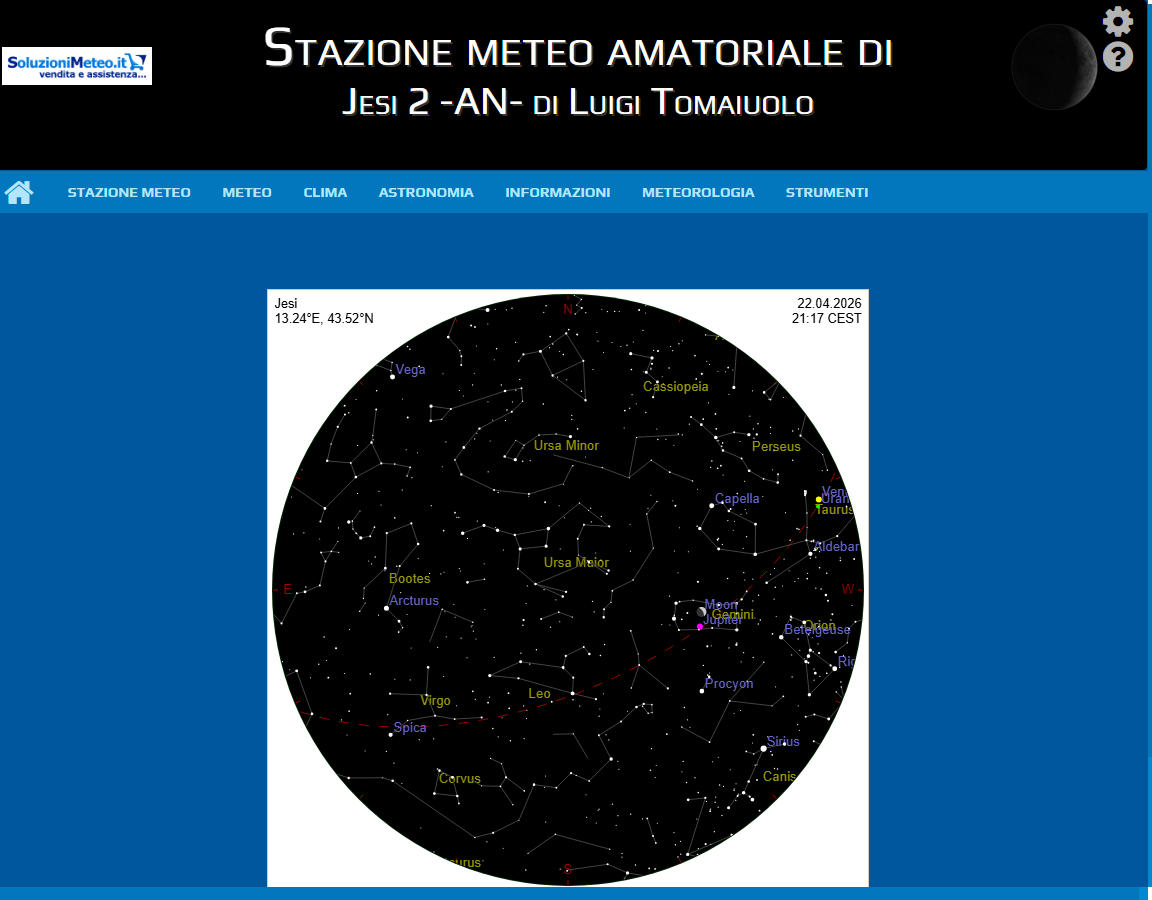The image size is (1152, 900).
Task: Click the Cassiopeia constellation label
Action: tap(675, 387)
